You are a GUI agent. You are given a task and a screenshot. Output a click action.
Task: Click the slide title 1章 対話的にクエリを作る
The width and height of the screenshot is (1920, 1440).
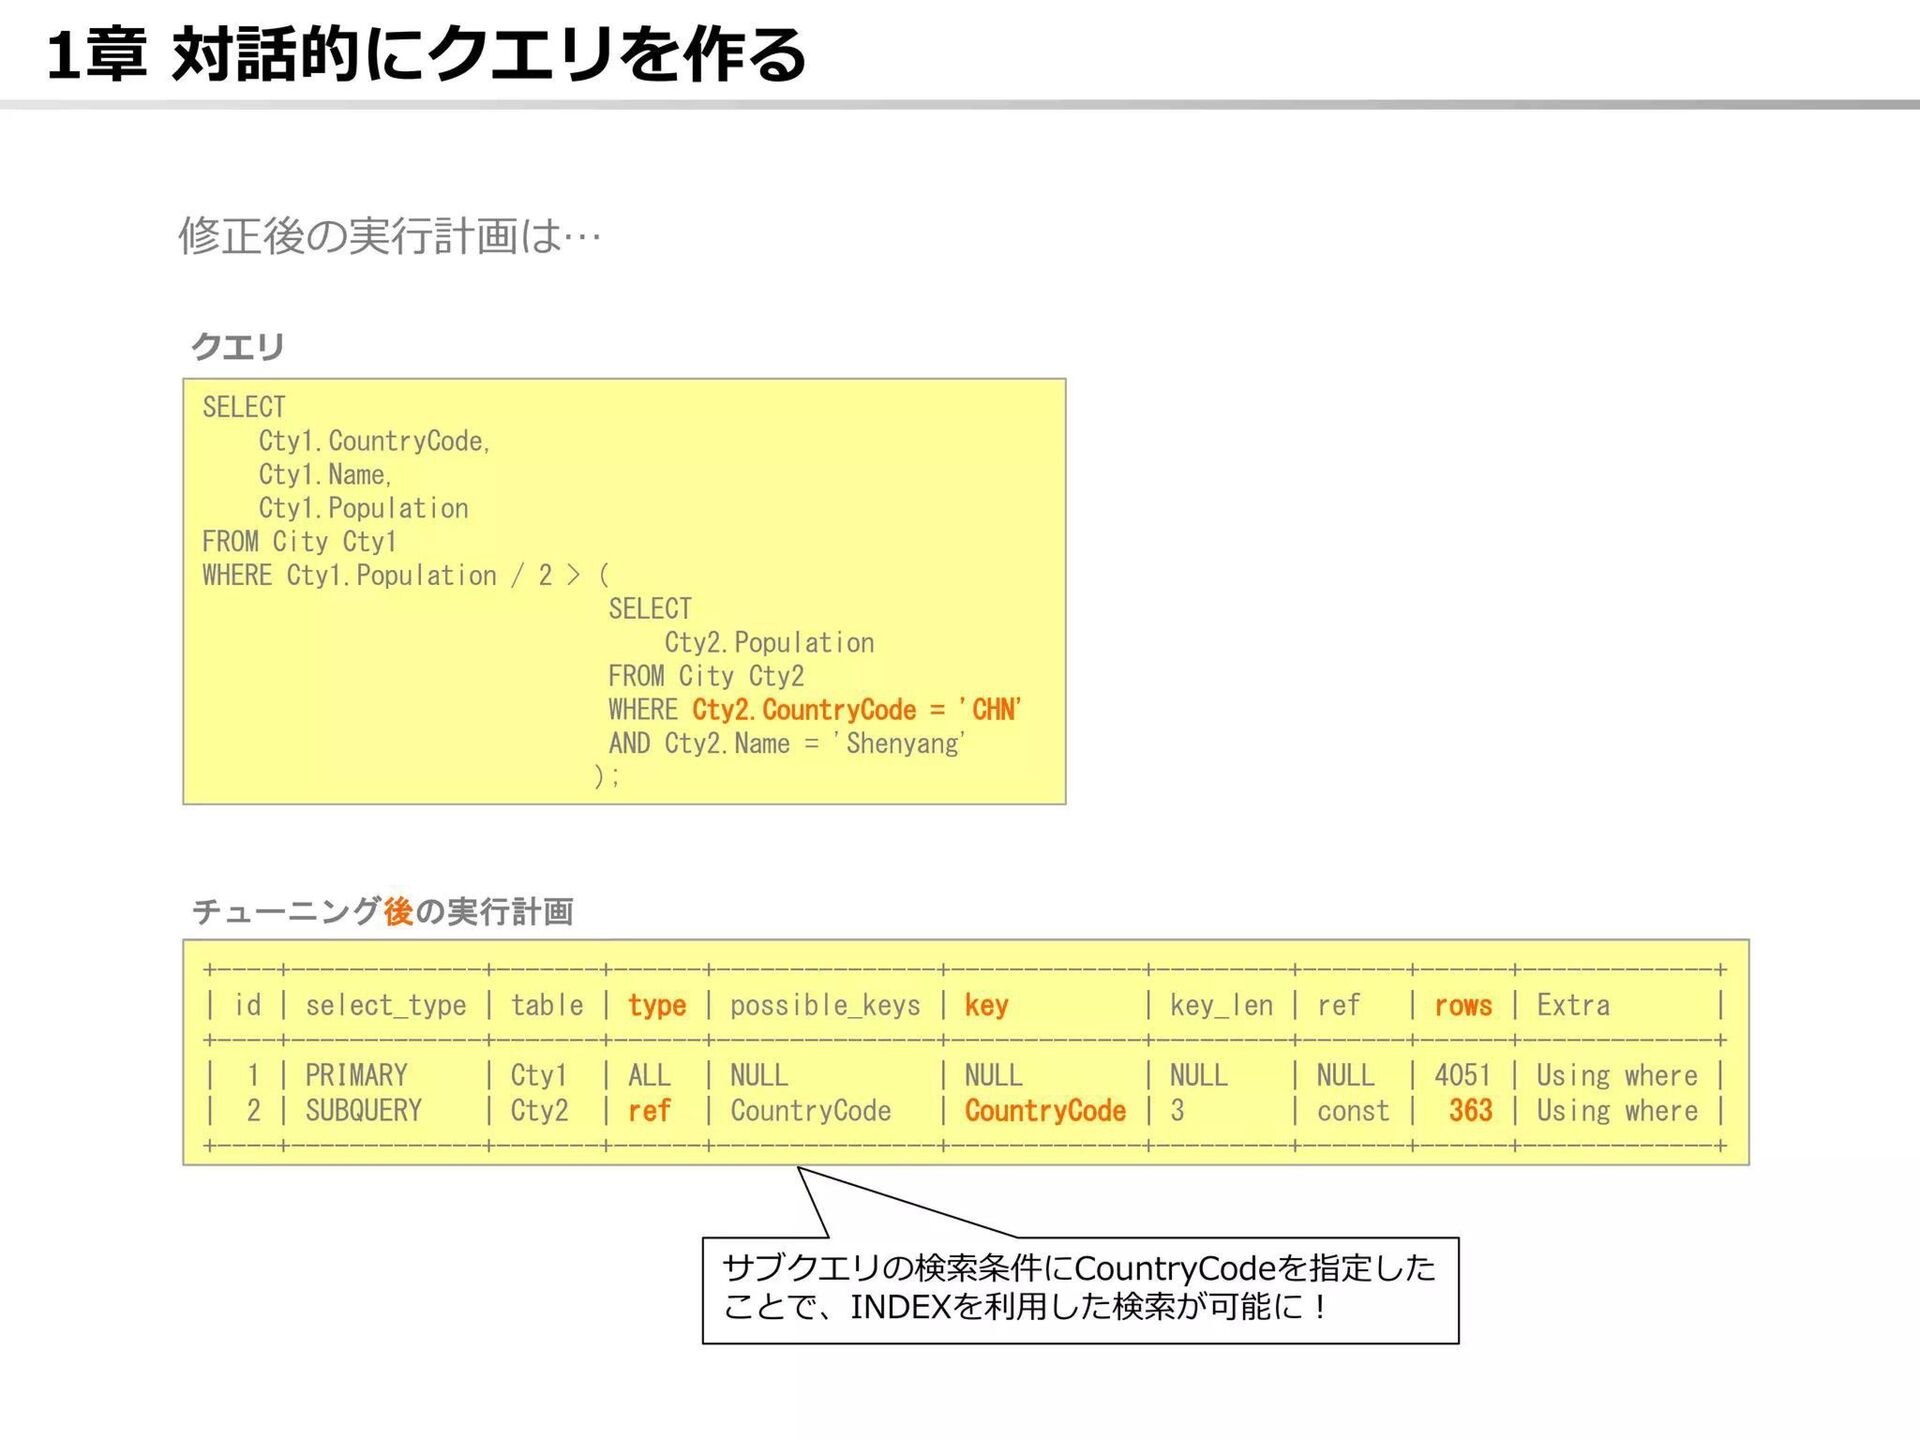coord(426,54)
